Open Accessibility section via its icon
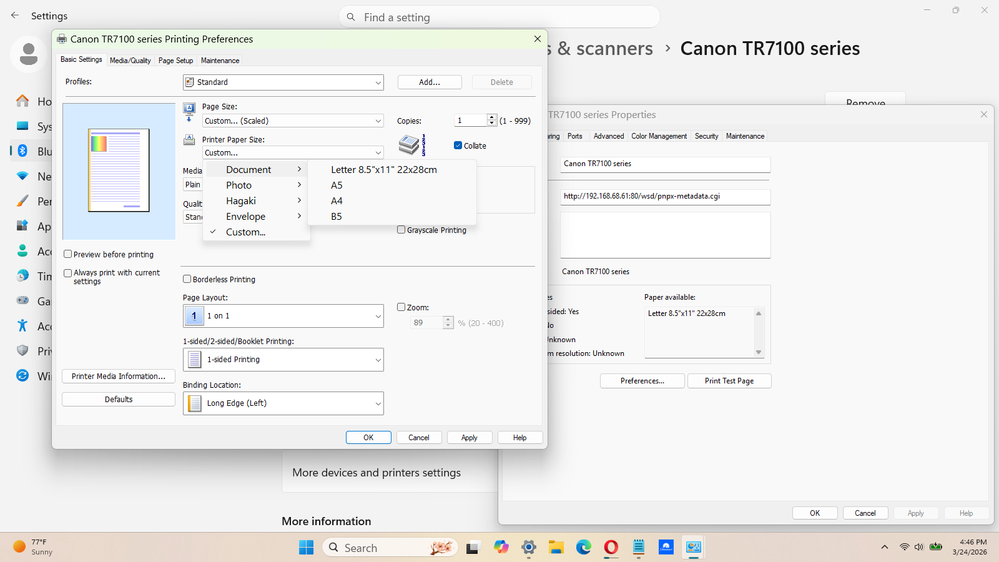 [x=22, y=326]
